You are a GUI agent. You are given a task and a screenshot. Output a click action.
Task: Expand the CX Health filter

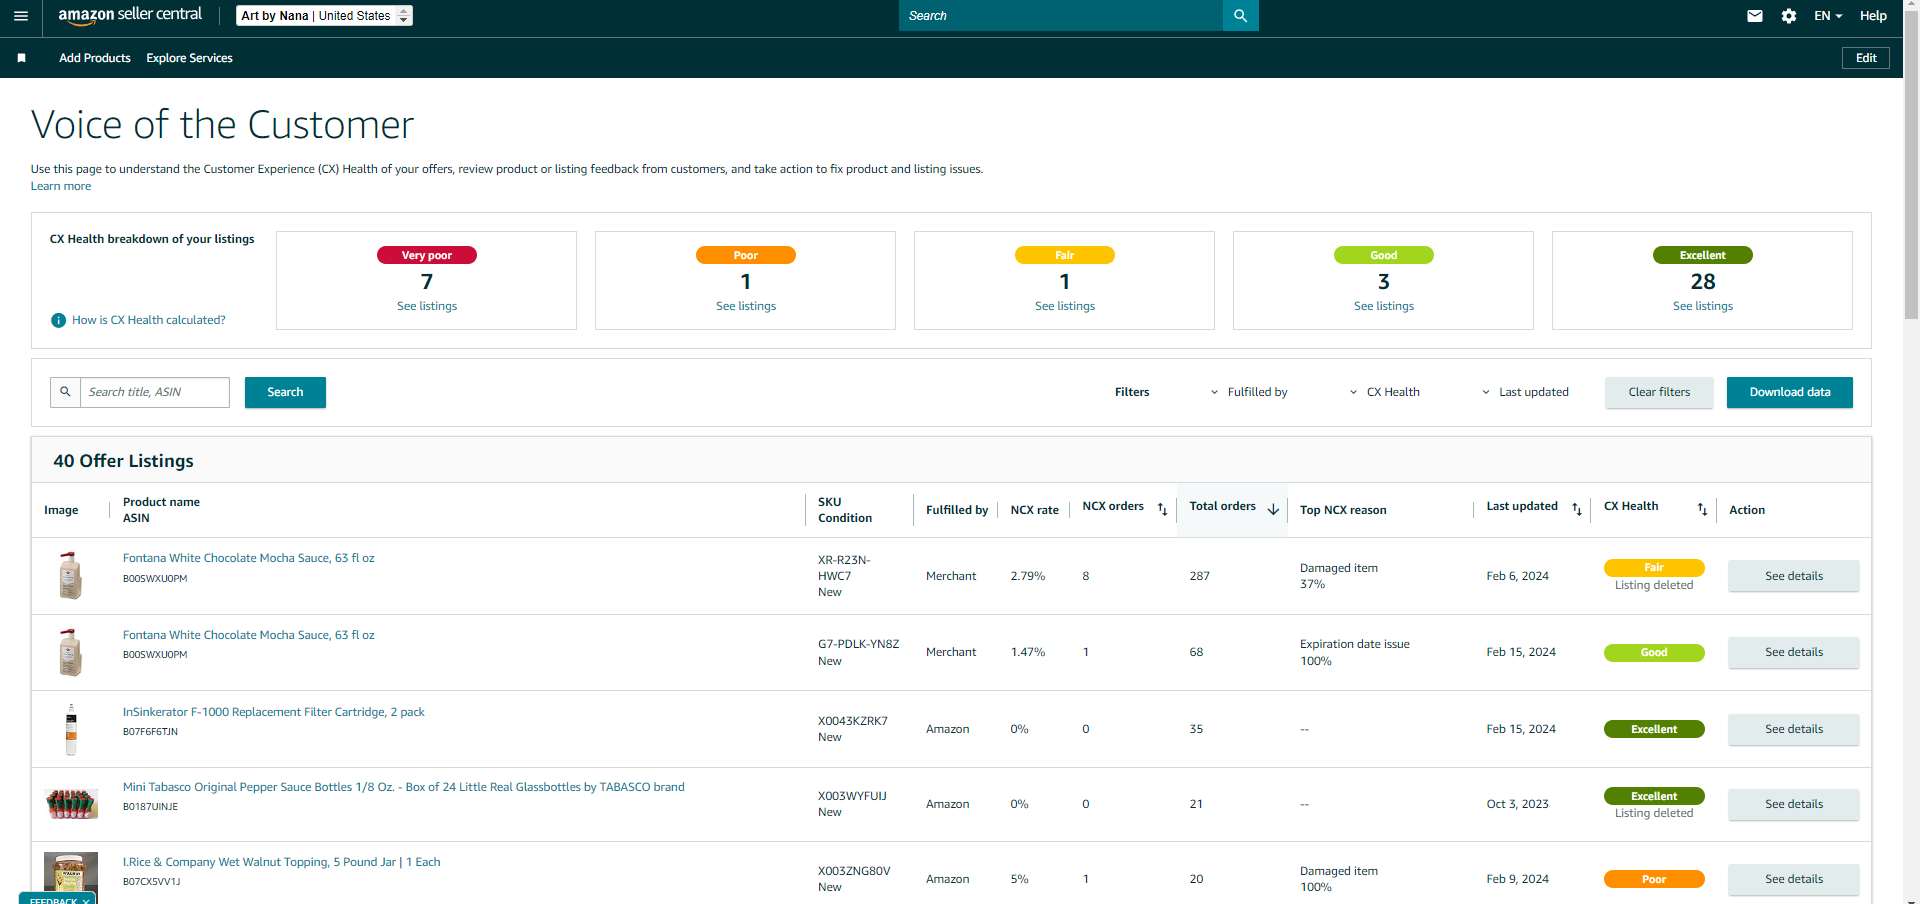pos(1385,392)
